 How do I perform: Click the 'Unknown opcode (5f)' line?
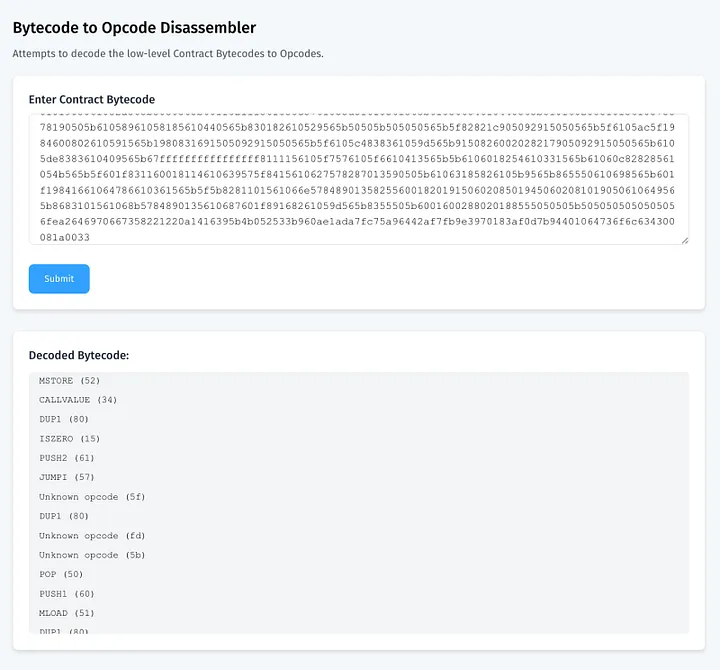(93, 497)
